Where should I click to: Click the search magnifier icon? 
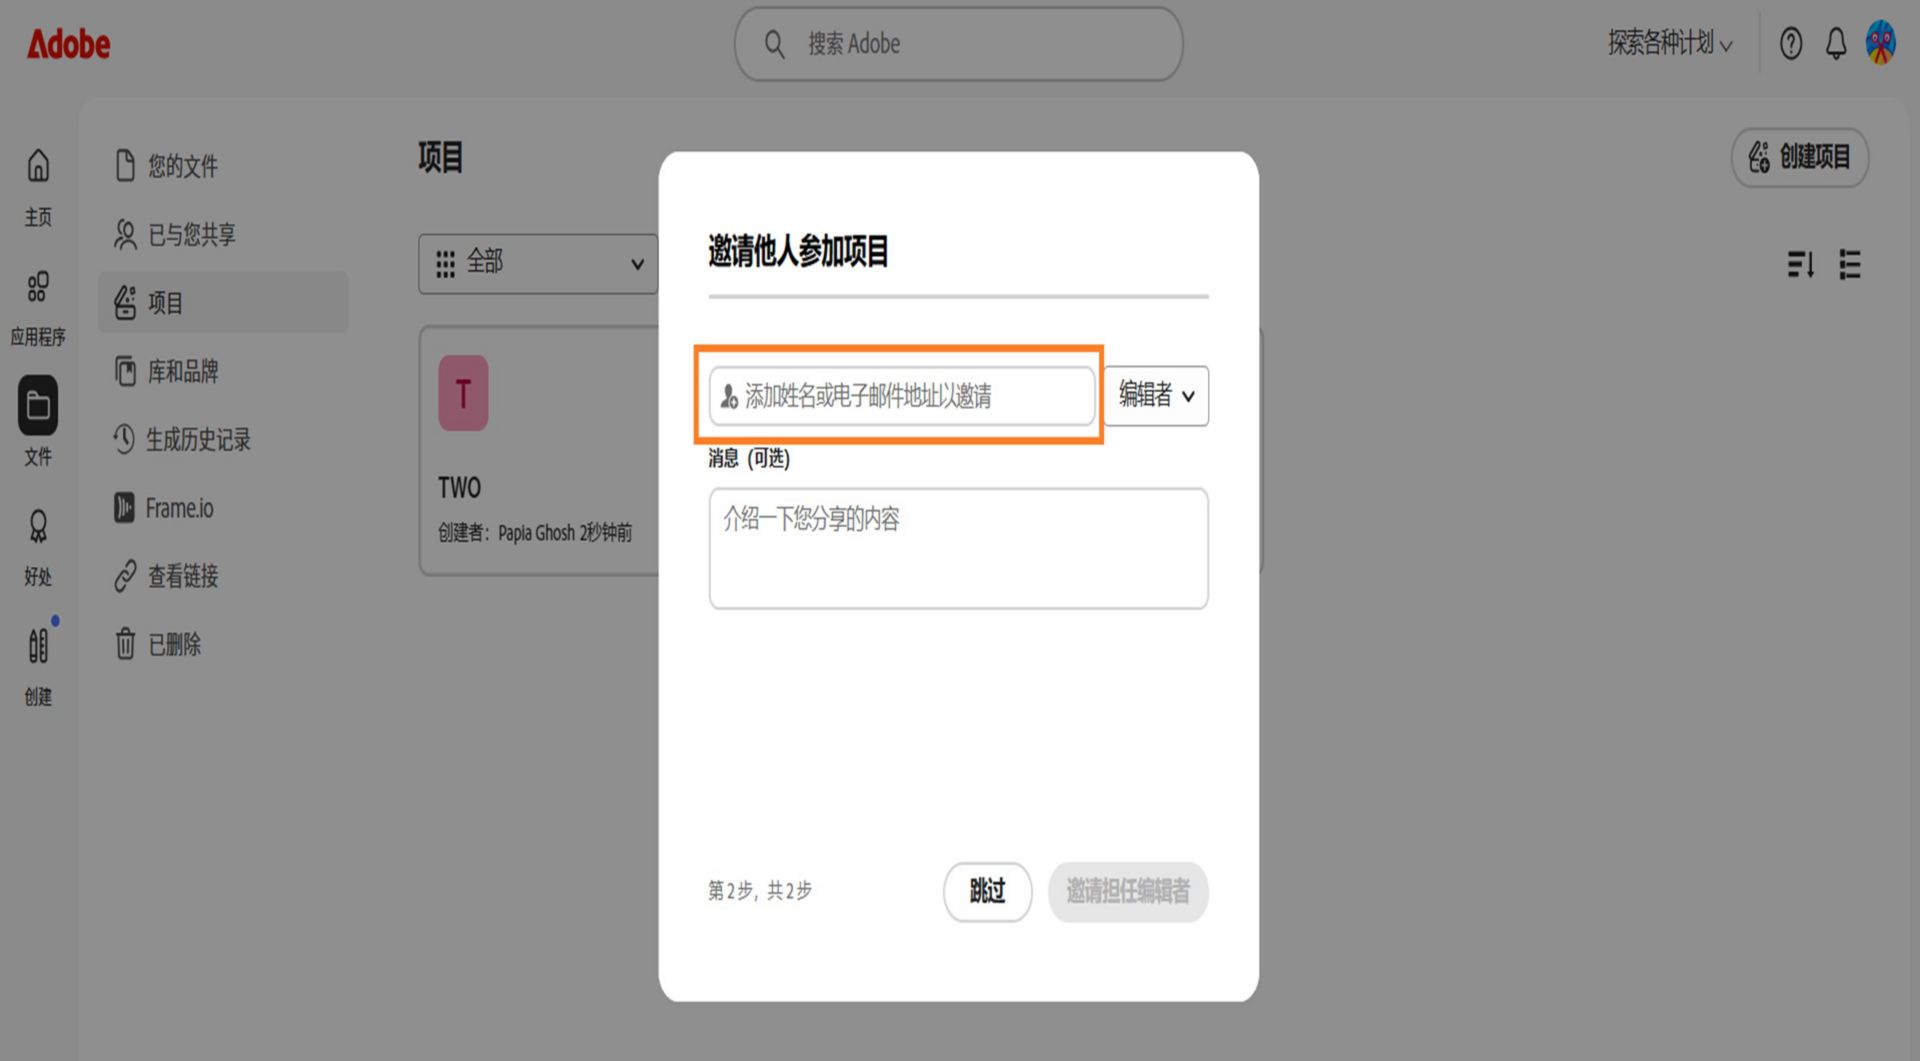click(774, 44)
